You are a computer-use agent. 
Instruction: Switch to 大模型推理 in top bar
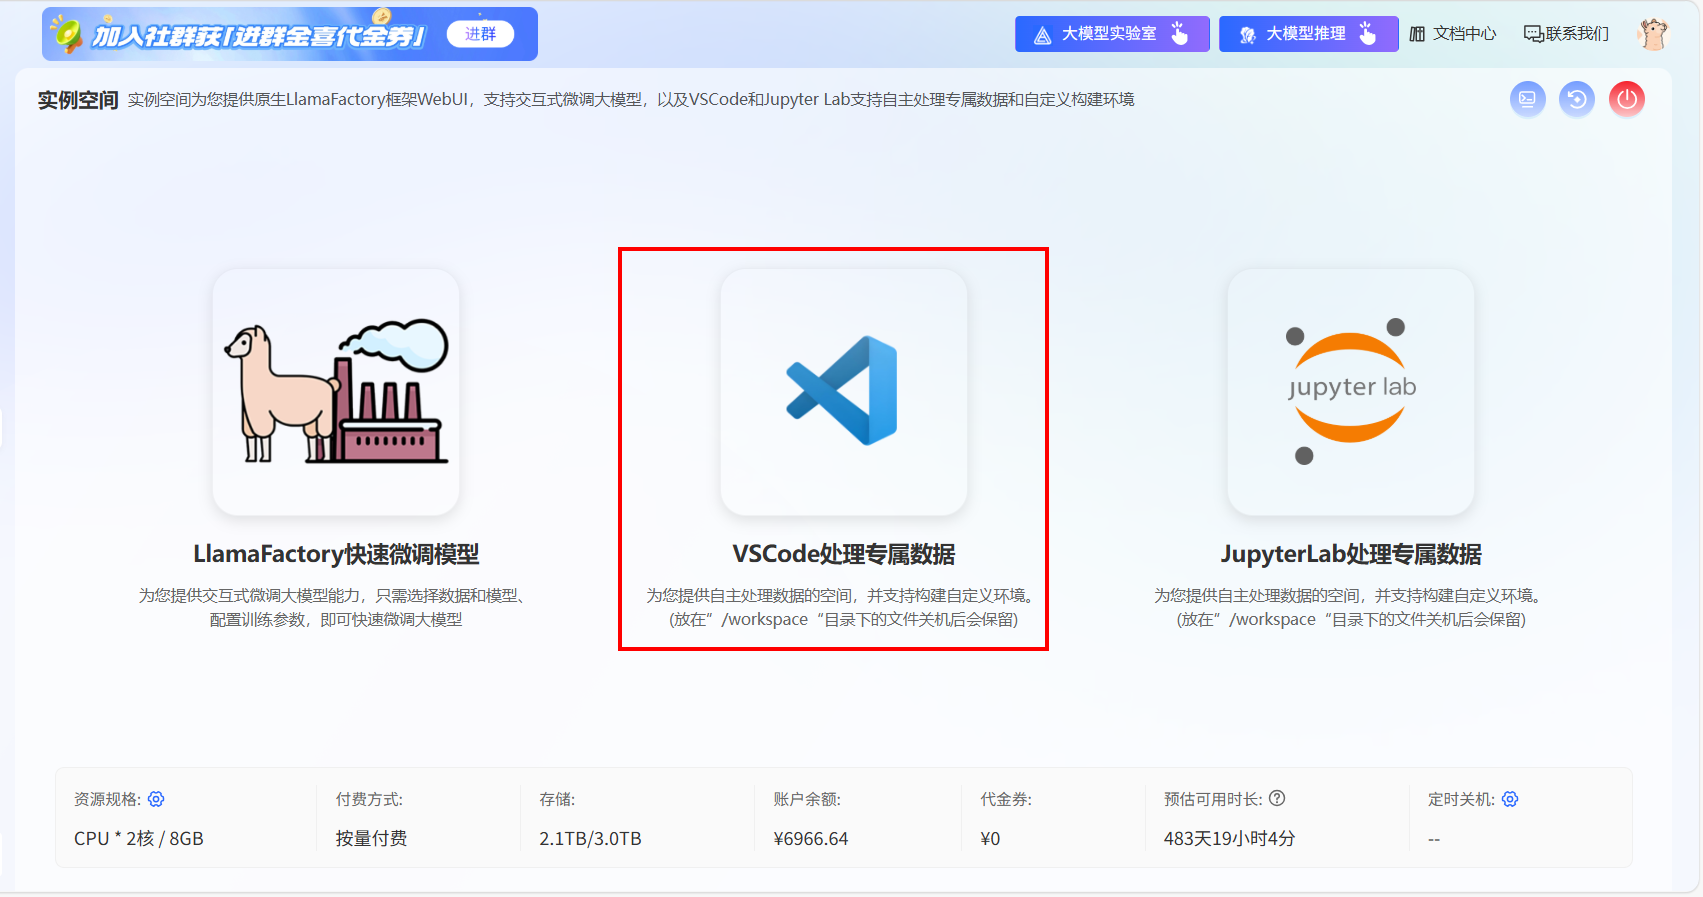click(1307, 34)
